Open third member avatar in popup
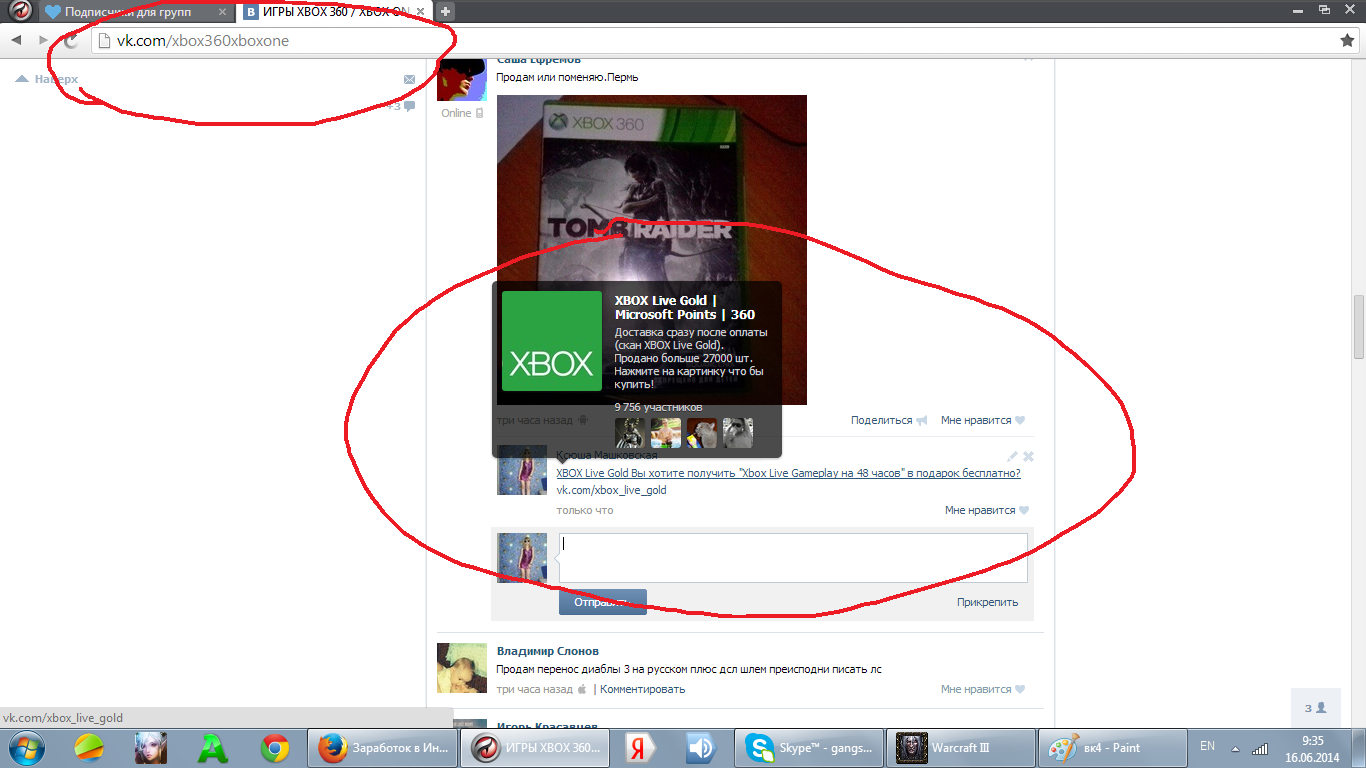Viewport: 1366px width, 768px height. click(x=702, y=433)
